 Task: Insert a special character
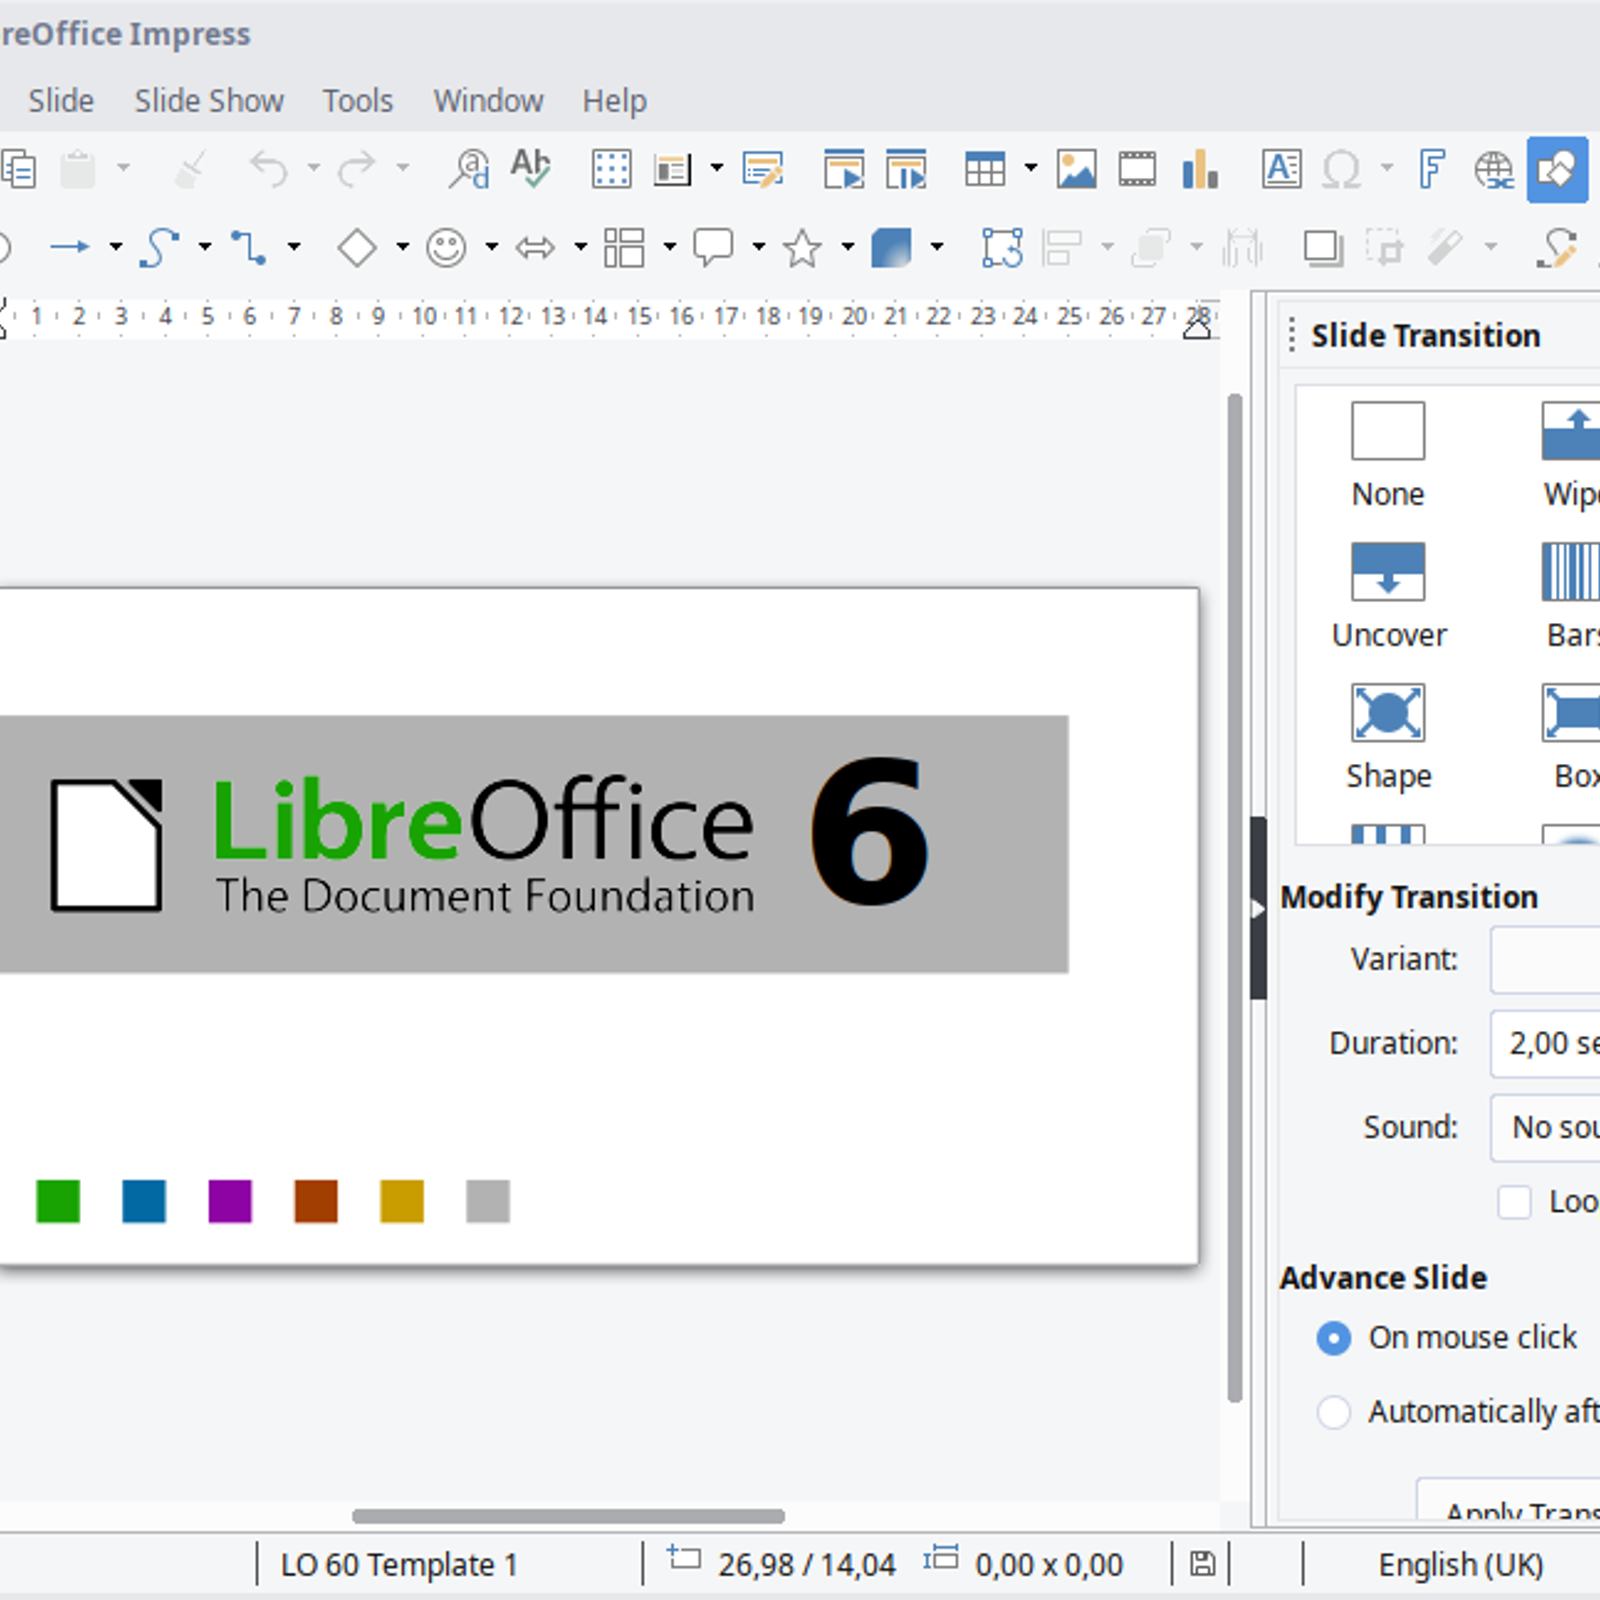(1342, 169)
